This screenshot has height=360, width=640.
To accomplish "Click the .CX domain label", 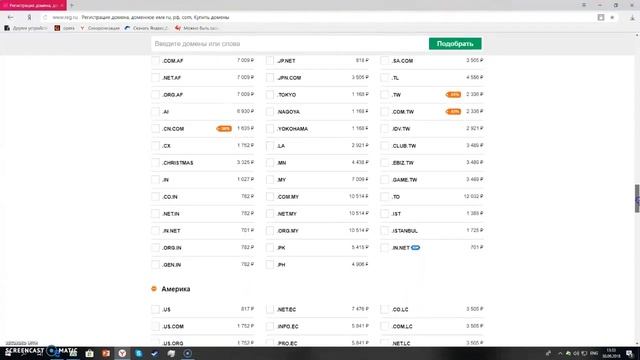I will coord(167,146).
